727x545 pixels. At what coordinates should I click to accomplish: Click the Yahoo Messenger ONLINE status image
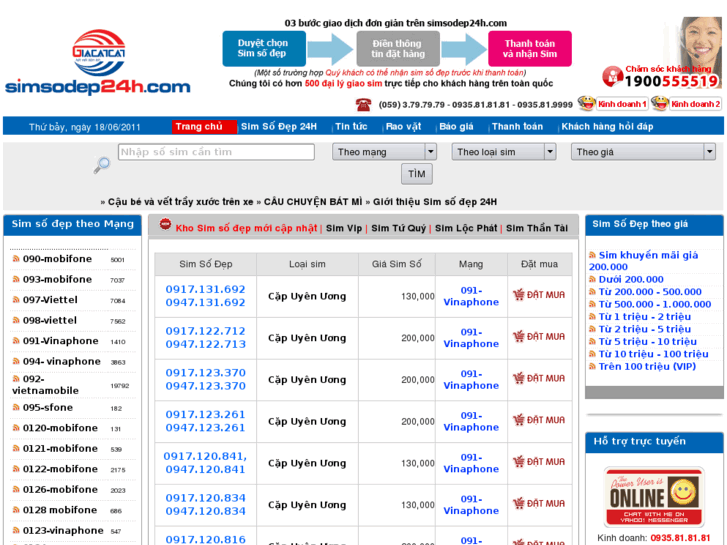[x=654, y=497]
